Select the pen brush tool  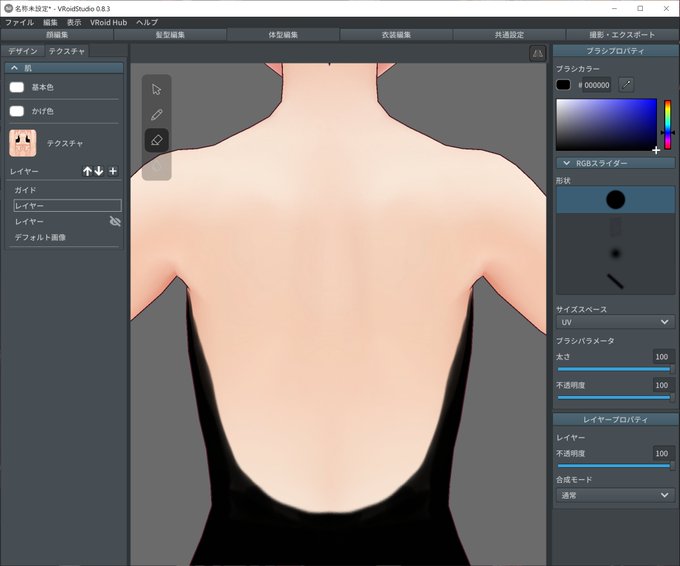(x=157, y=115)
